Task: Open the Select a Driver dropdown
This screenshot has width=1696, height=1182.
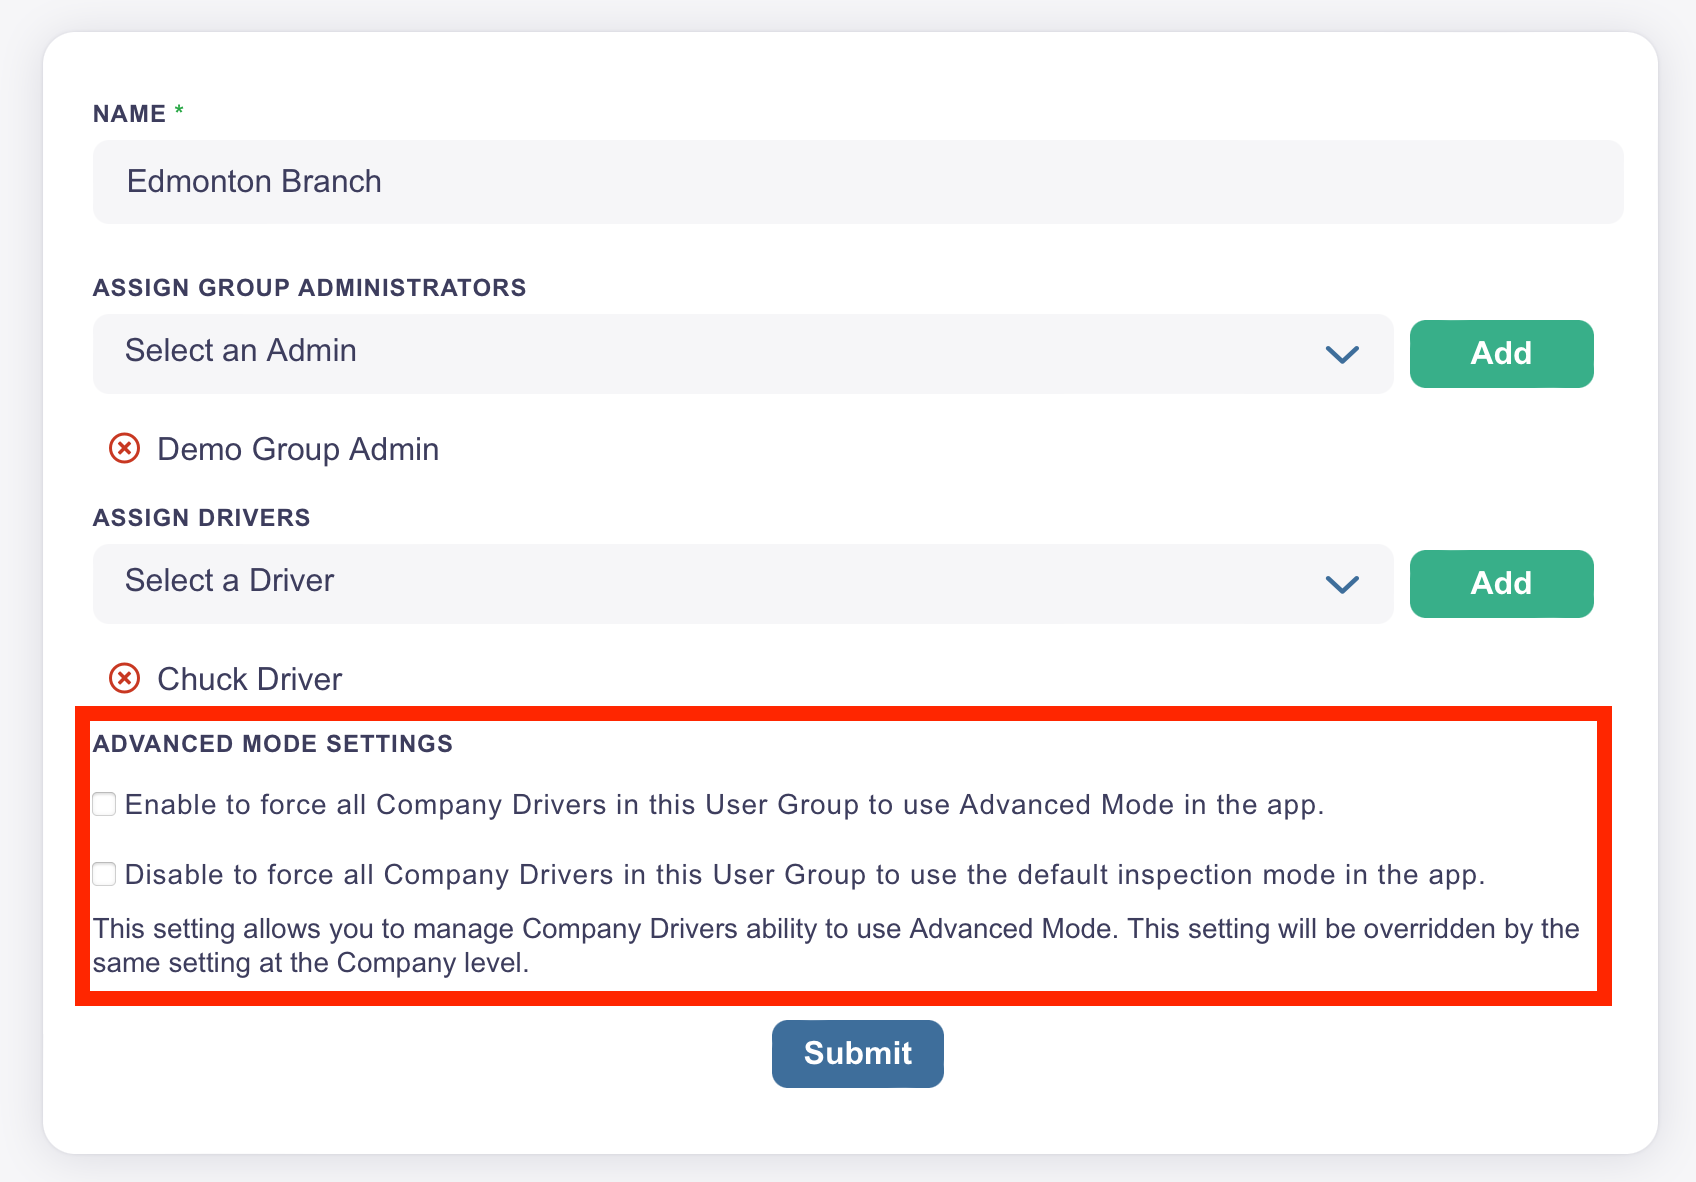Action: tap(743, 584)
